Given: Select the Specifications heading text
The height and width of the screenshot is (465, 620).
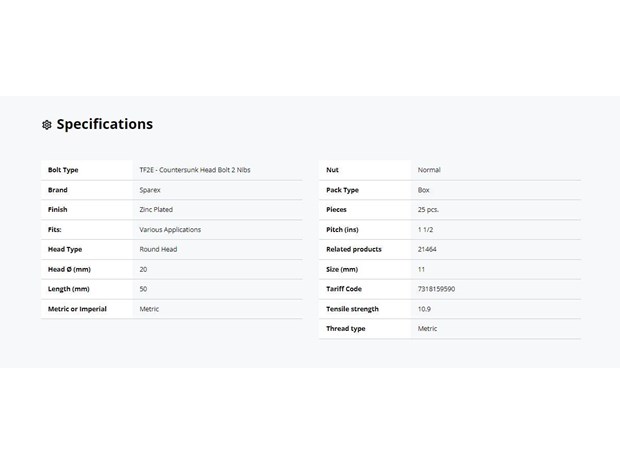Looking at the screenshot, I should tap(105, 124).
